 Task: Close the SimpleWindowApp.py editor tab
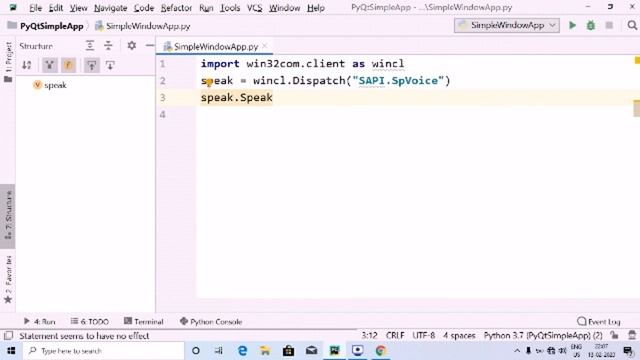(x=265, y=46)
